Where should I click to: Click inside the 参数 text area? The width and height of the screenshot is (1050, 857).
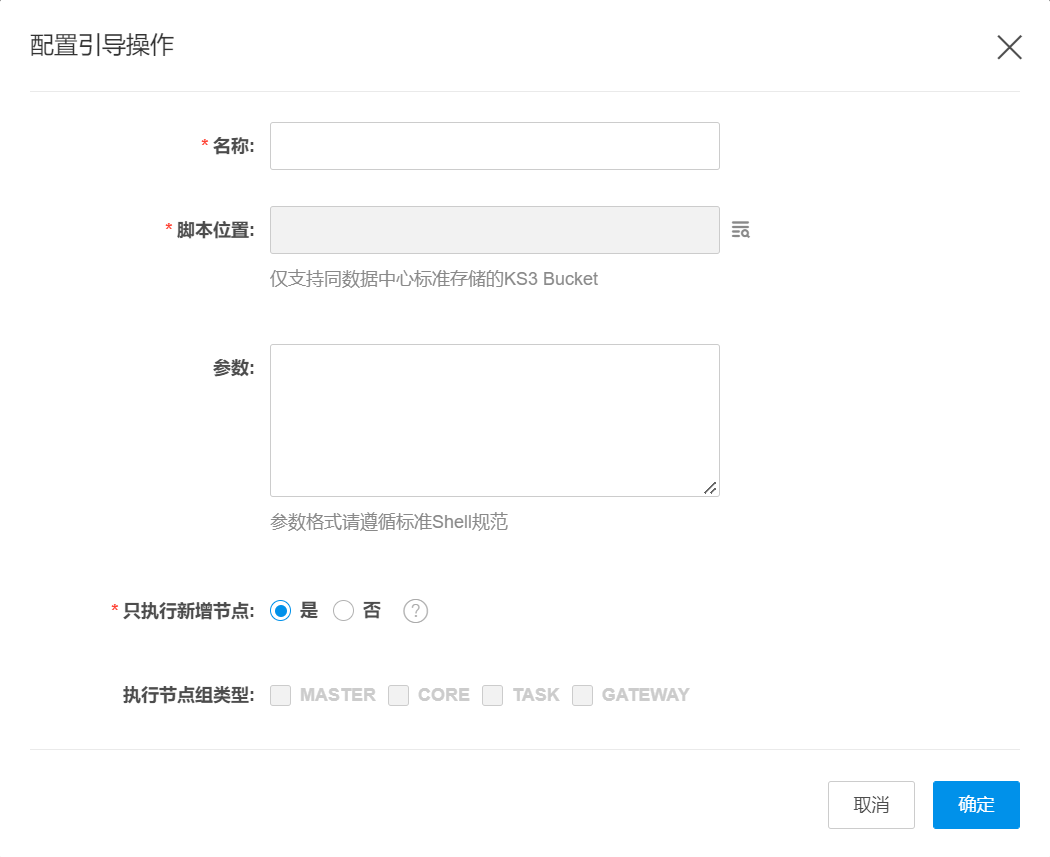click(494, 420)
